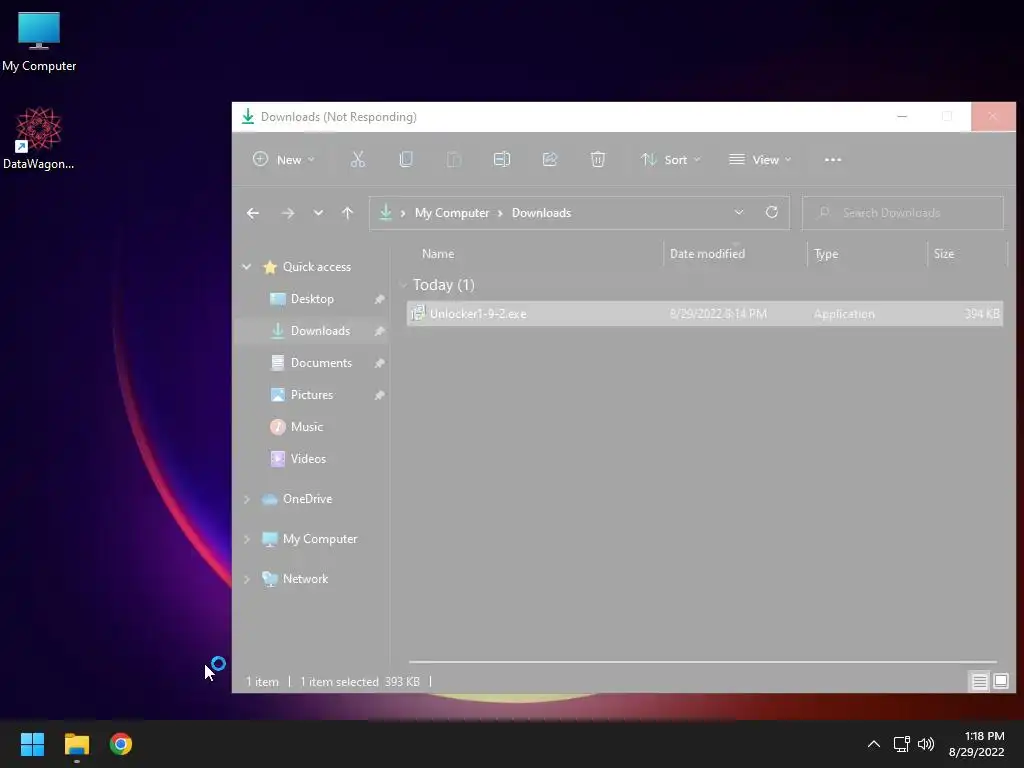Select the My Computer desktop icon
Screen dimensions: 1024x768
point(39,42)
